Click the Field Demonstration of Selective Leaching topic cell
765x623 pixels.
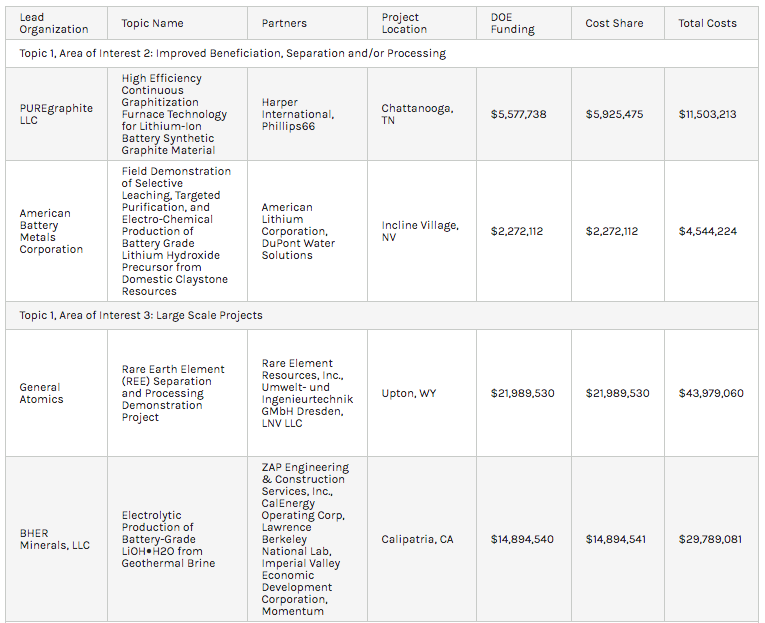point(176,231)
